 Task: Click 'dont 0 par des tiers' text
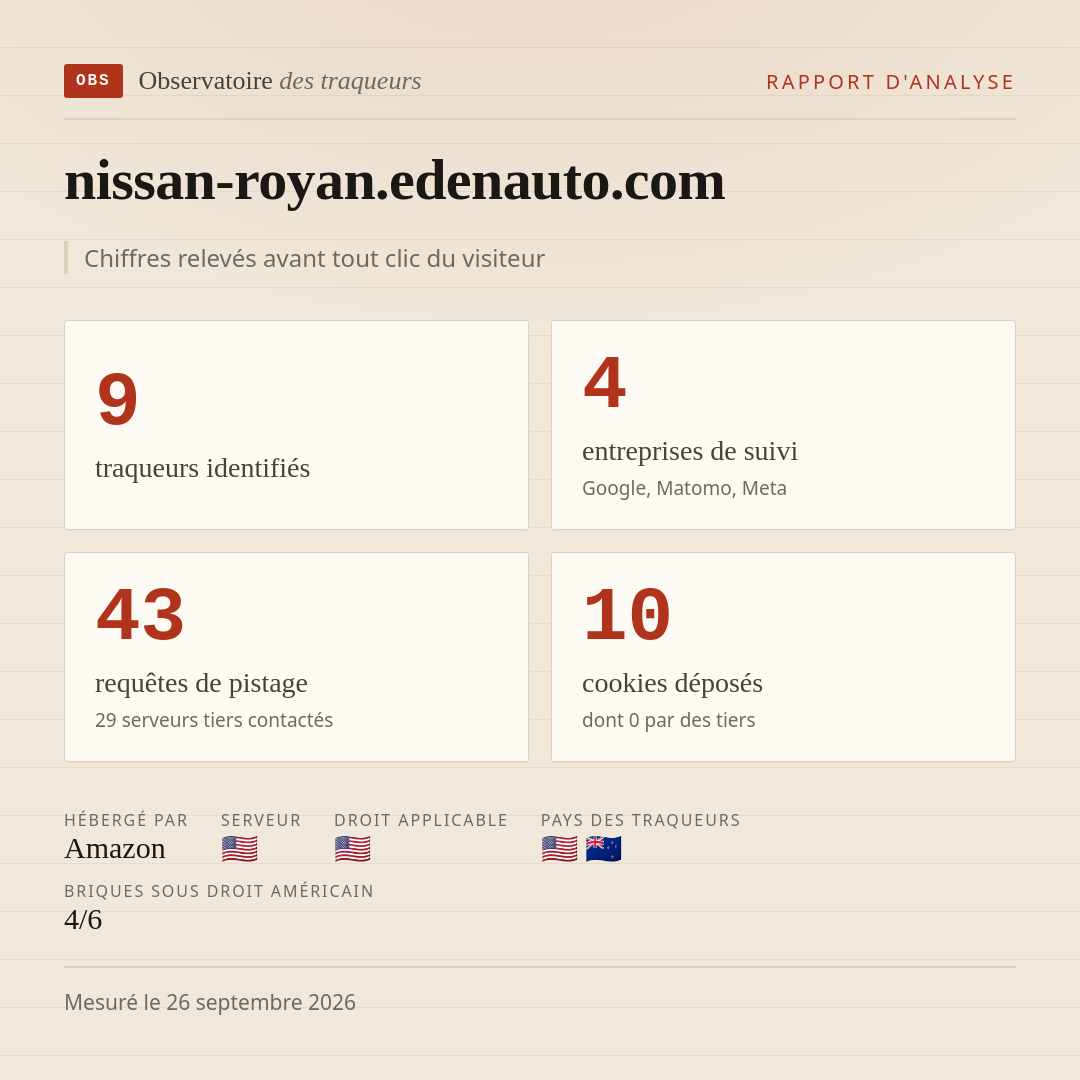click(668, 720)
